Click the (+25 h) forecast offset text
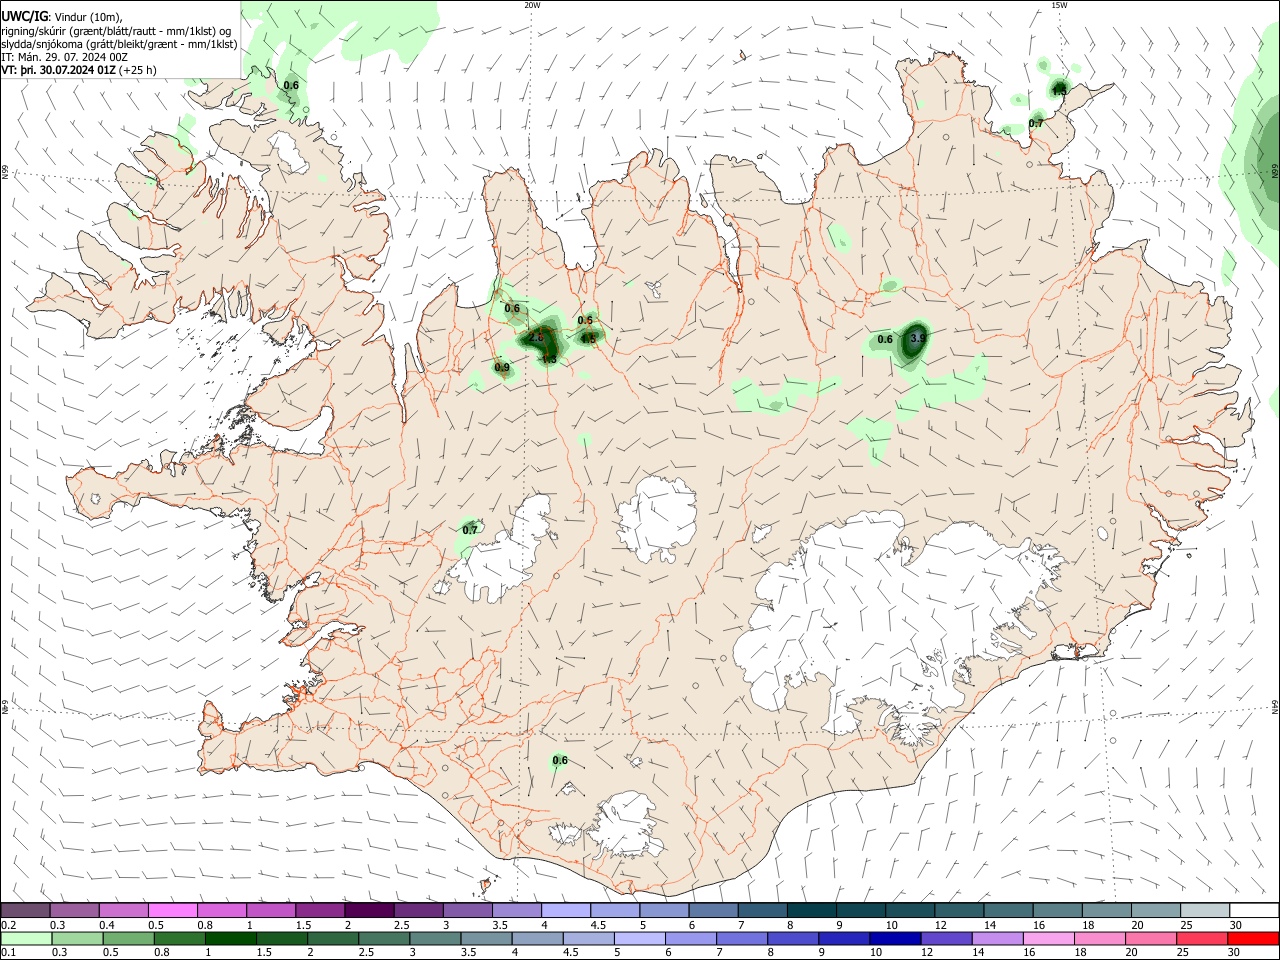Screen dimensions: 1280x960 138,70
